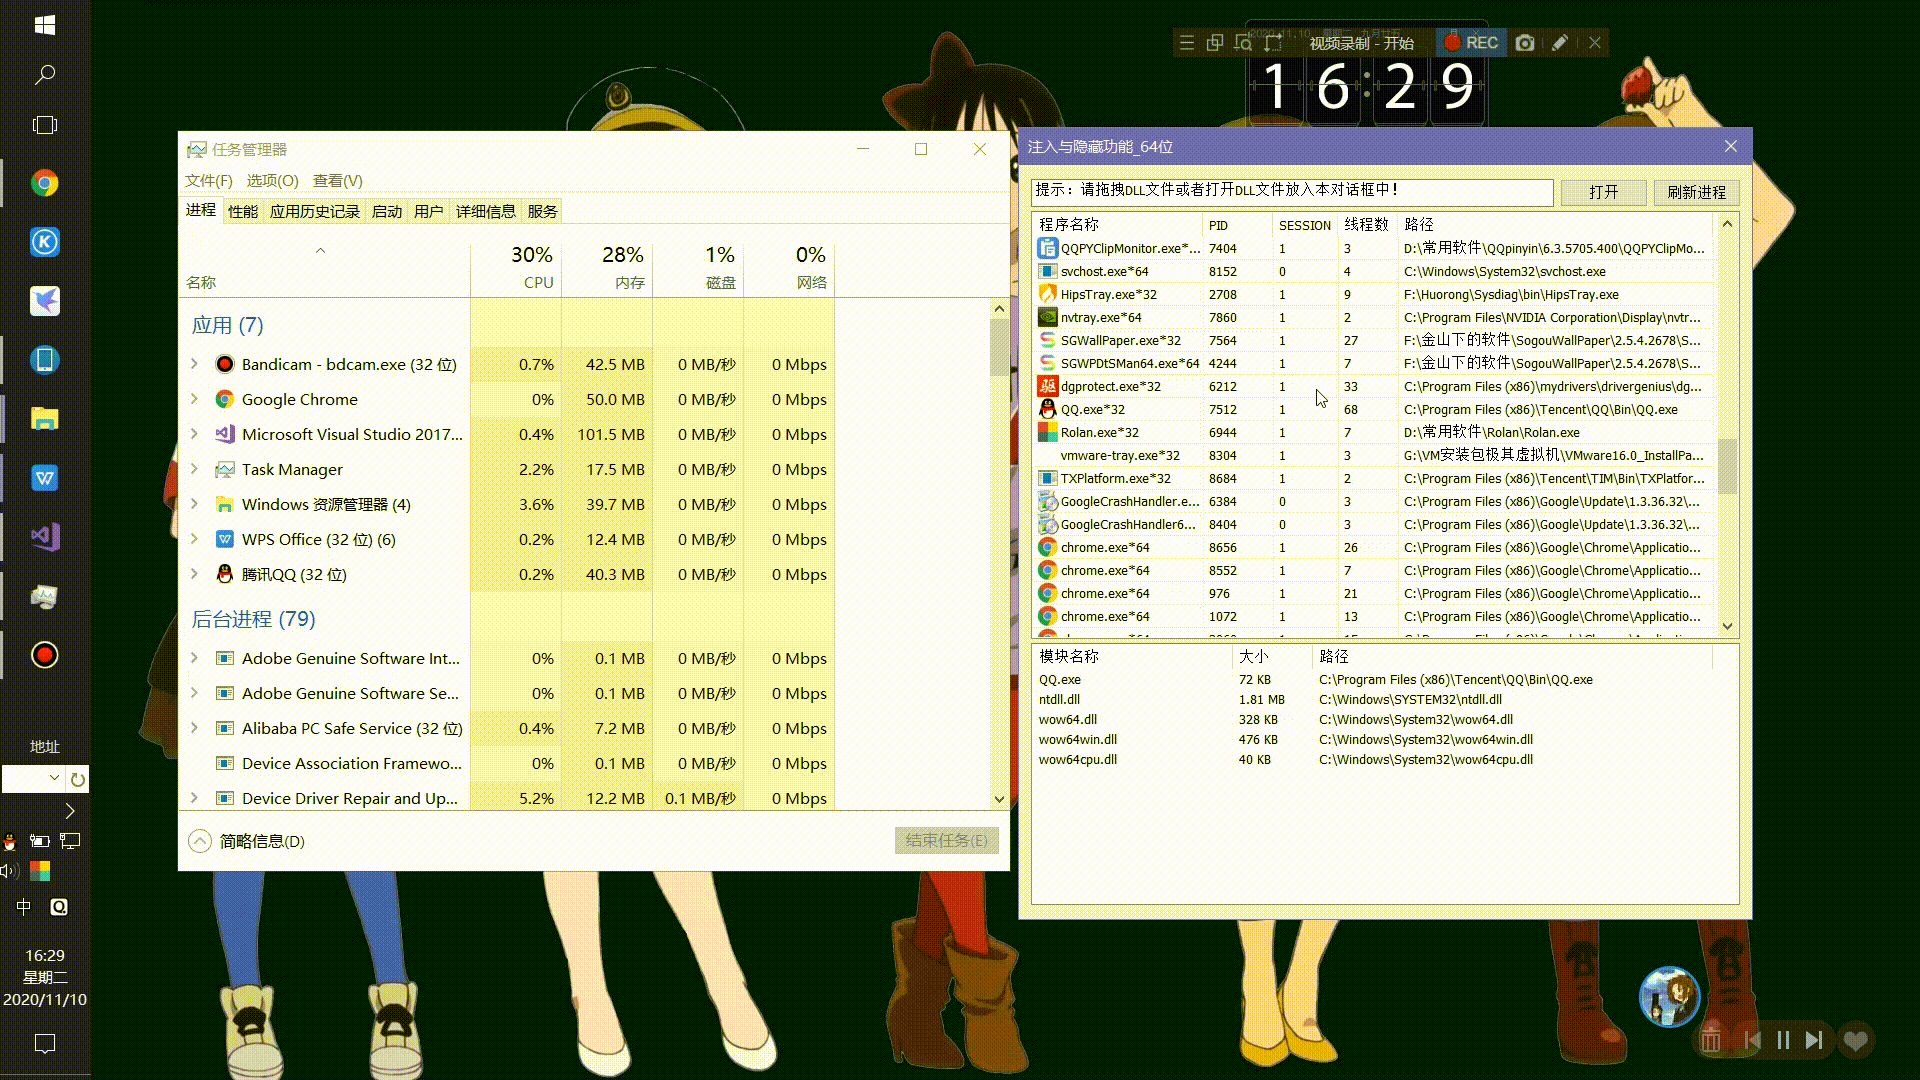
Task: Click the round anime avatar floating widget
Action: (x=1669, y=996)
